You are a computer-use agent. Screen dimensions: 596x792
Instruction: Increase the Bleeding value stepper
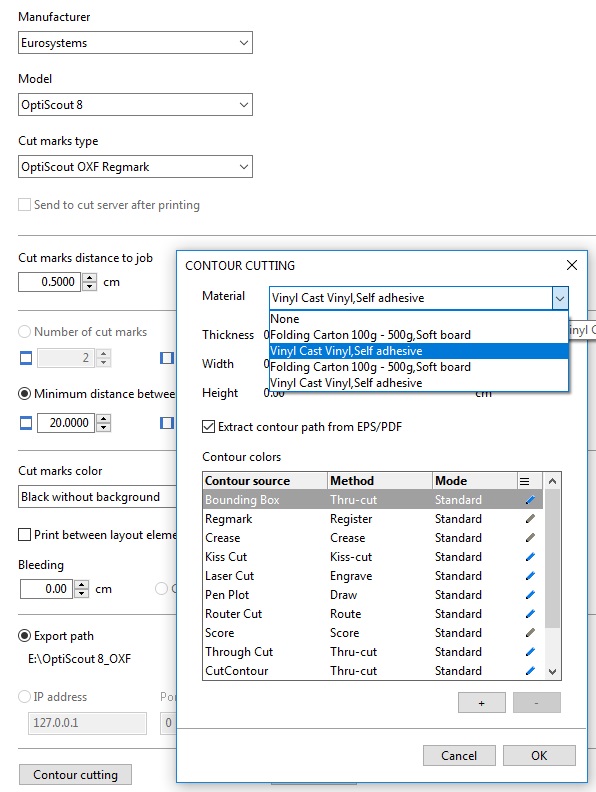point(81,584)
